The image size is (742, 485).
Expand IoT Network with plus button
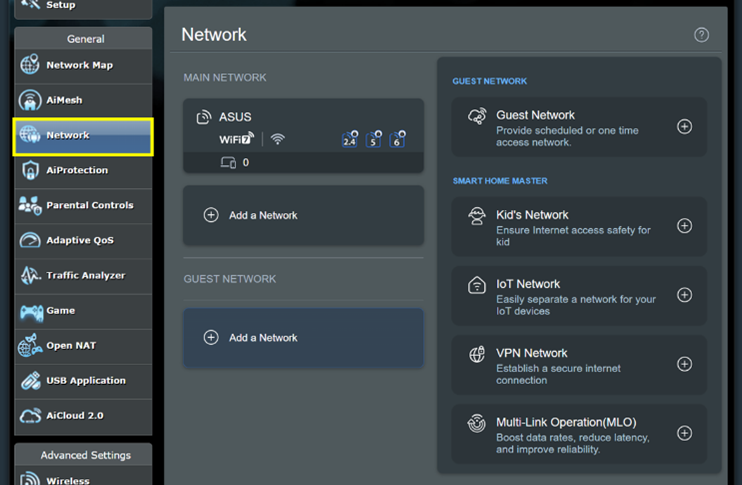tap(684, 295)
